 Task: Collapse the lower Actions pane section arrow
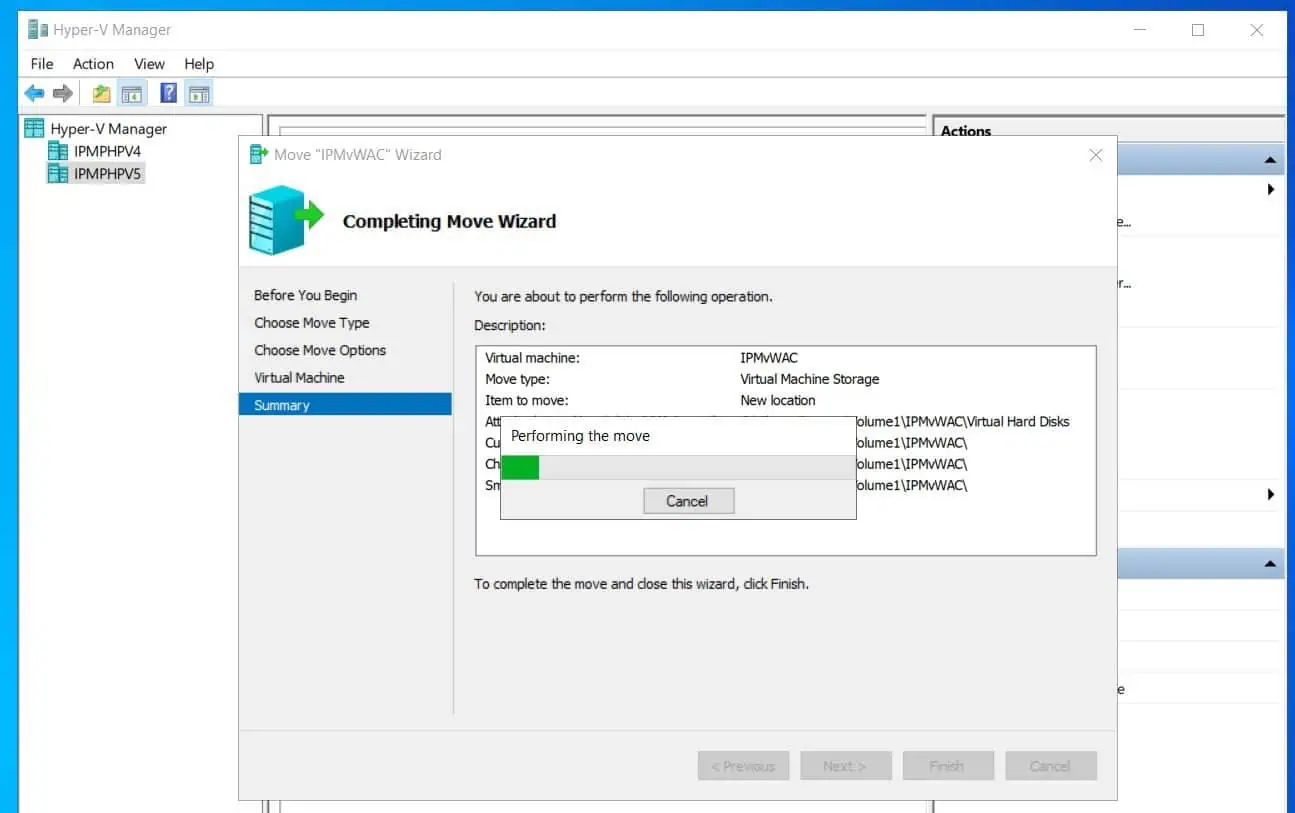pyautogui.click(x=1270, y=565)
